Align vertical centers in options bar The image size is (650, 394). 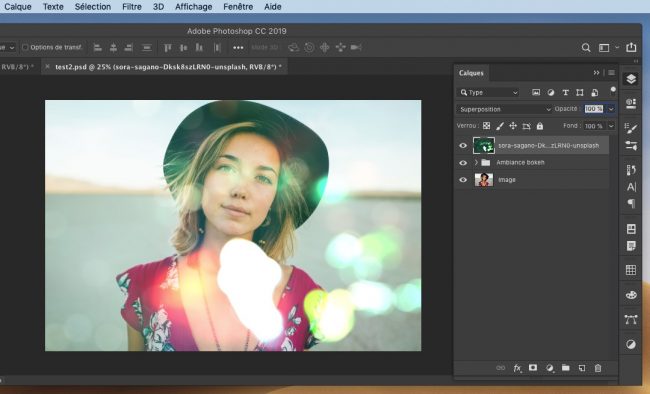point(183,48)
